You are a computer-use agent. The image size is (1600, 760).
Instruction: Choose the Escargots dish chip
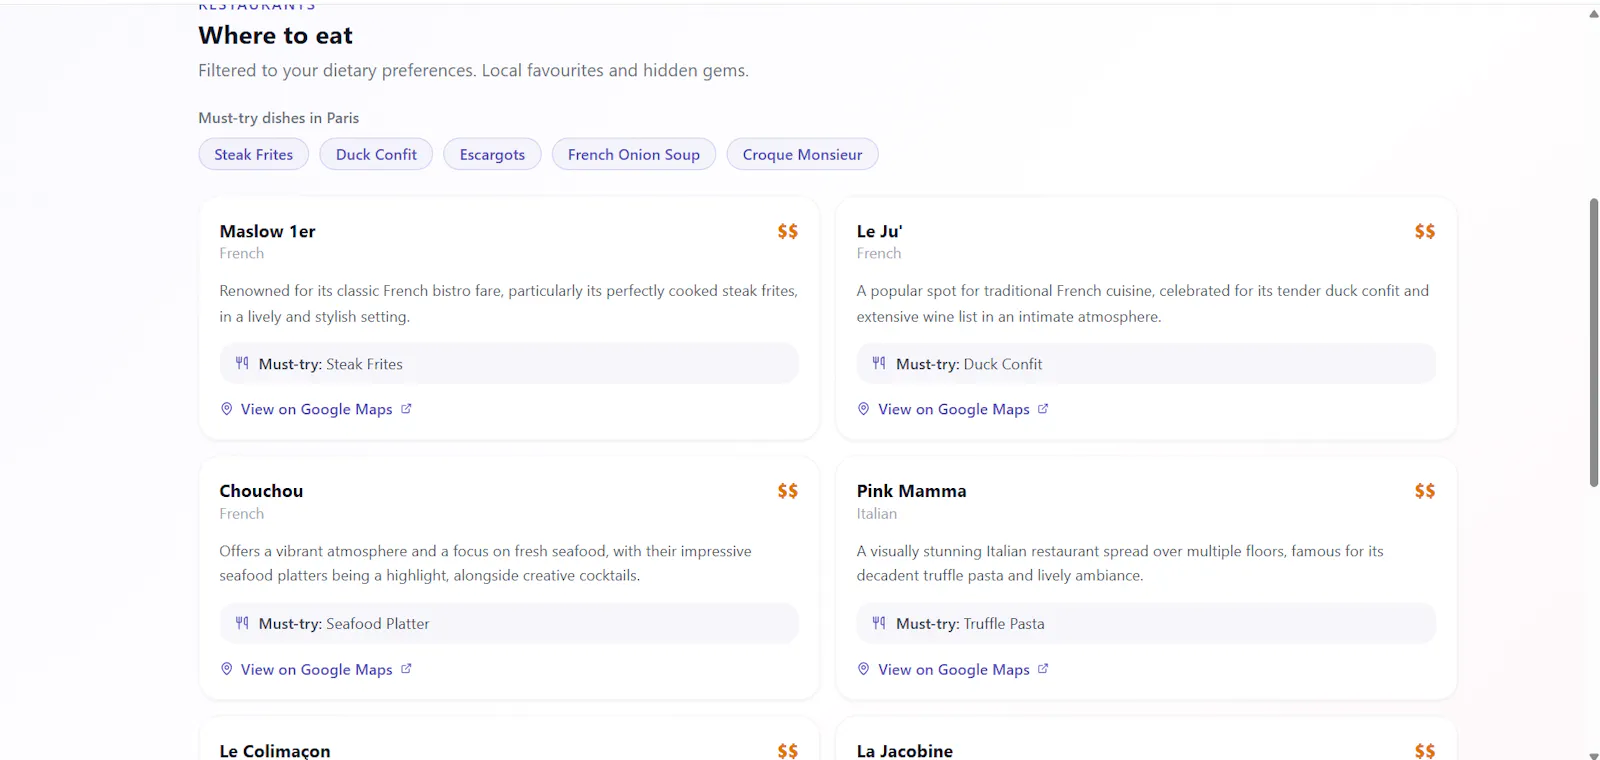(x=492, y=154)
